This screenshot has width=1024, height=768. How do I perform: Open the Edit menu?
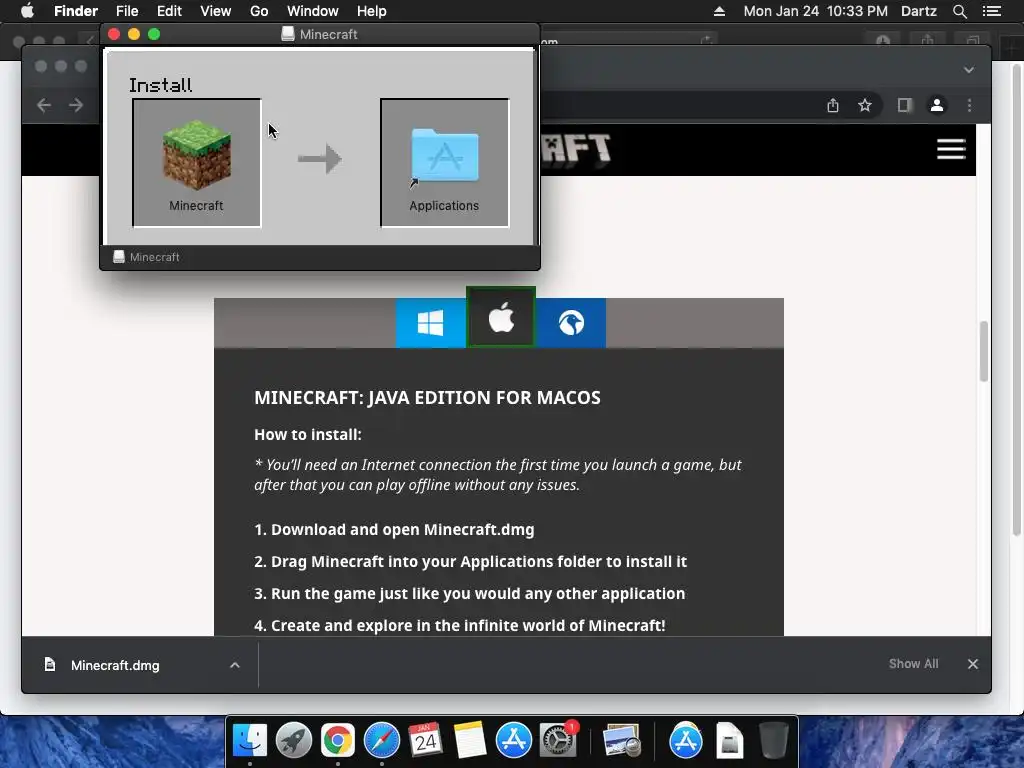(169, 11)
